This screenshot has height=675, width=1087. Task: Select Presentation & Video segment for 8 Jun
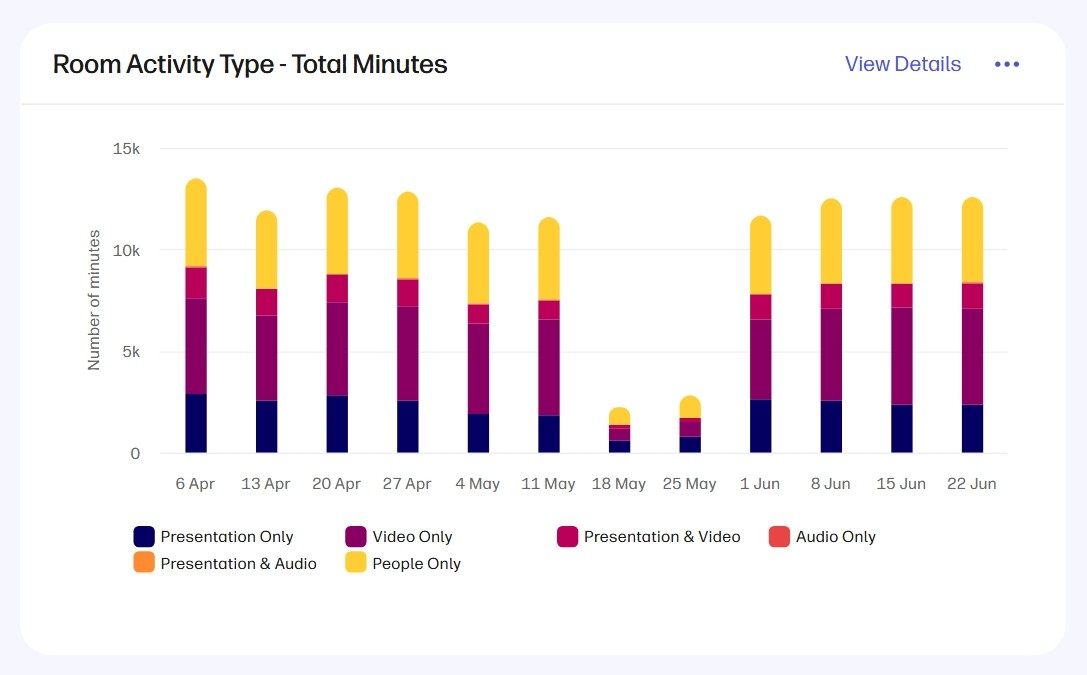(x=831, y=296)
